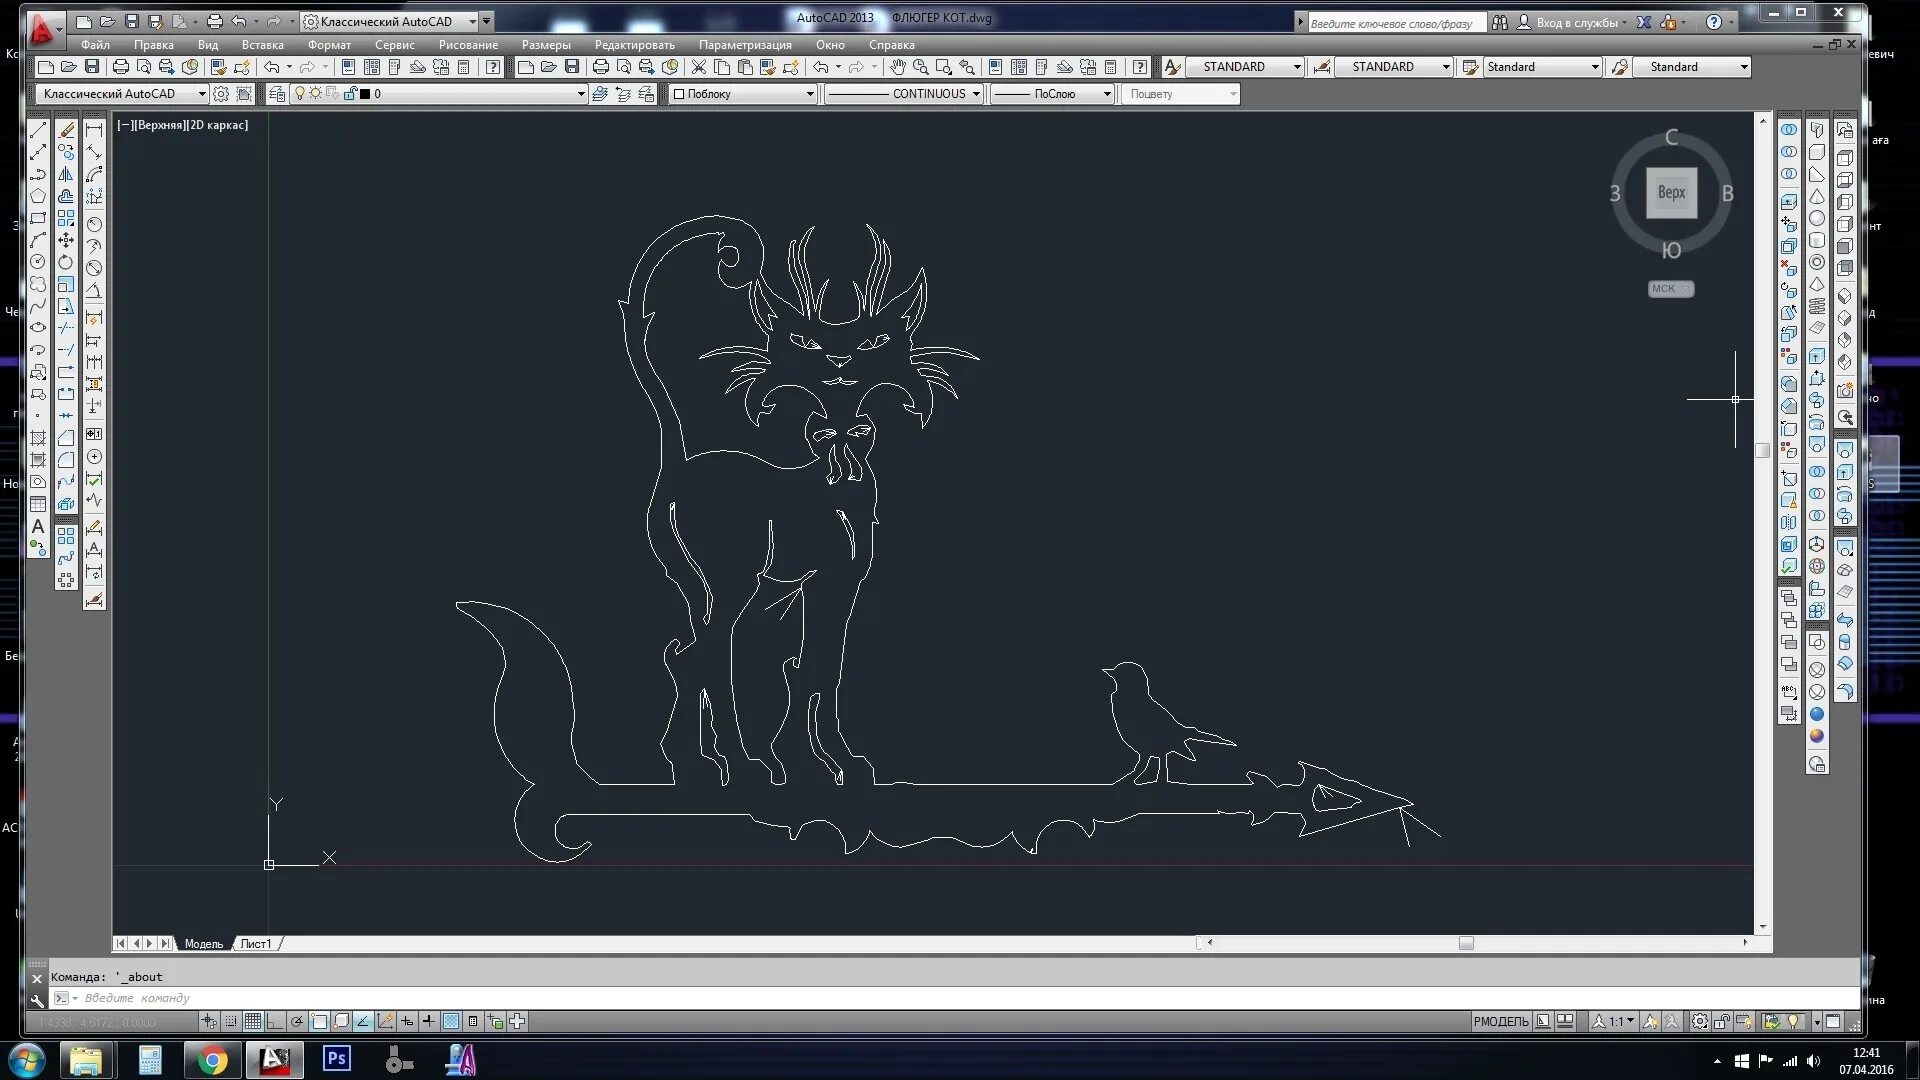Select the Linear dimension tool

94,130
